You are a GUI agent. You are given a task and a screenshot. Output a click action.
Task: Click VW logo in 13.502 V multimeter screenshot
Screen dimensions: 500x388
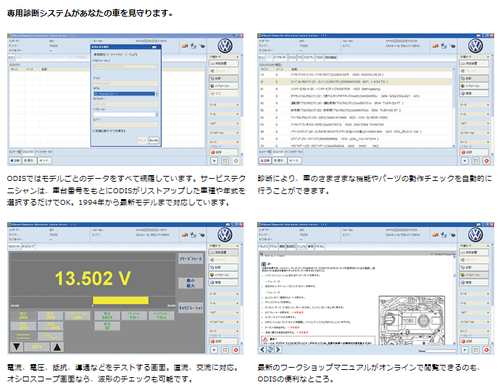pyautogui.click(x=225, y=235)
